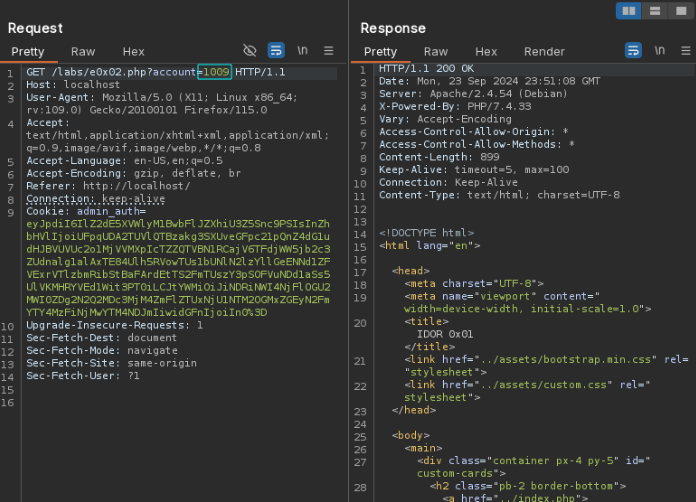Image resolution: width=696 pixels, height=502 pixels.
Task: Open the Response panel hamburger menu
Action: click(x=686, y=51)
